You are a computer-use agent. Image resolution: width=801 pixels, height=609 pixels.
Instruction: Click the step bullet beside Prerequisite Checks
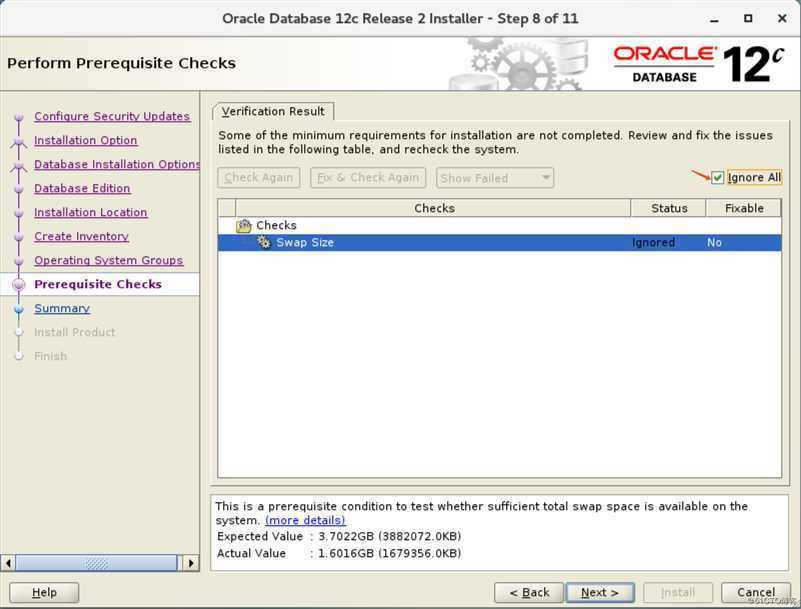pos(19,285)
